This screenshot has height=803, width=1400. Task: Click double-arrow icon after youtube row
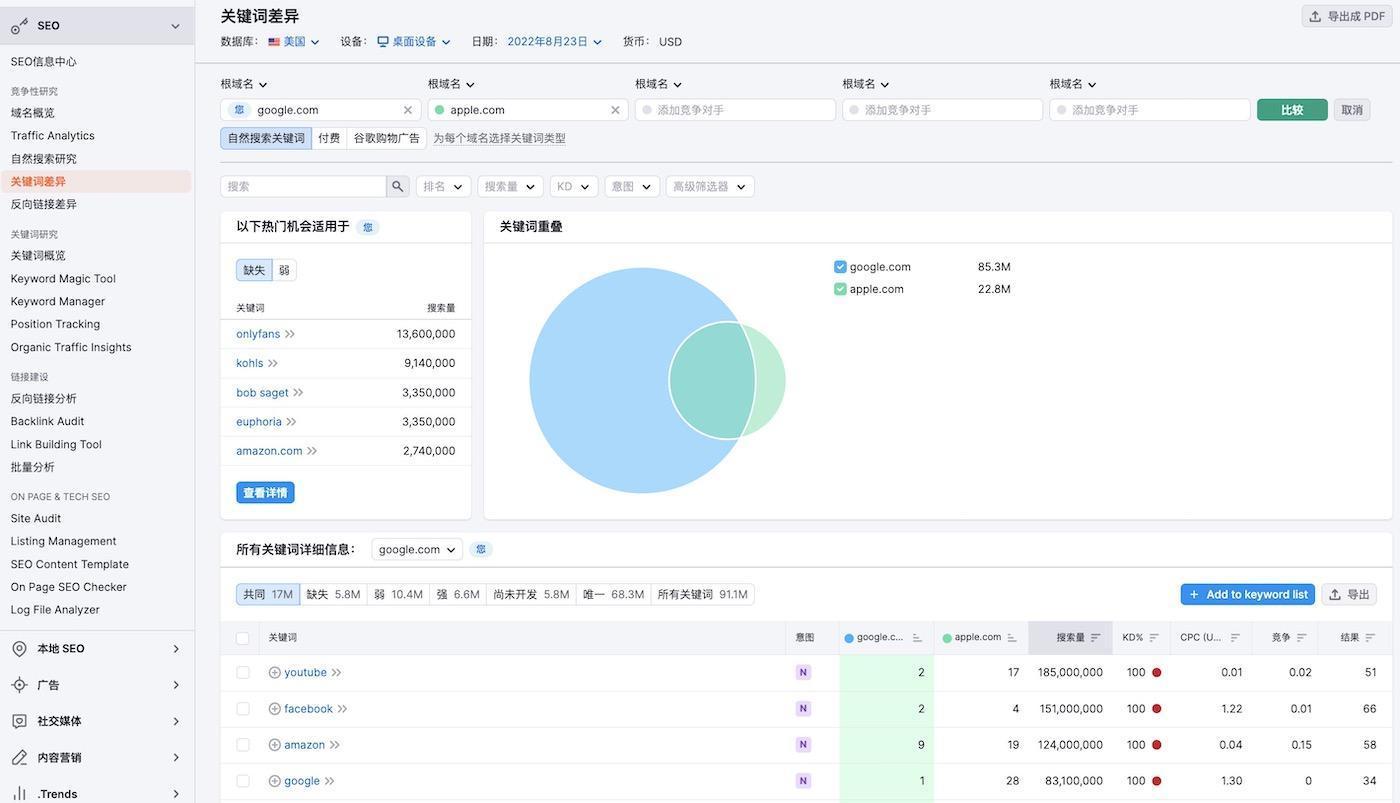pos(336,673)
